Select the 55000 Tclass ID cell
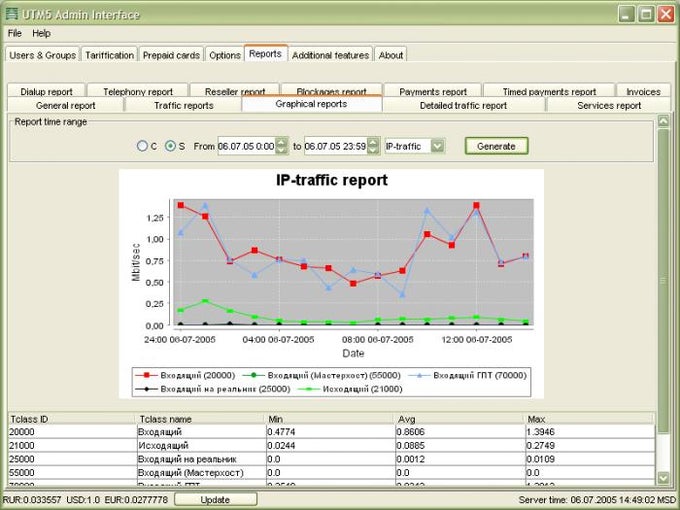 coord(72,472)
